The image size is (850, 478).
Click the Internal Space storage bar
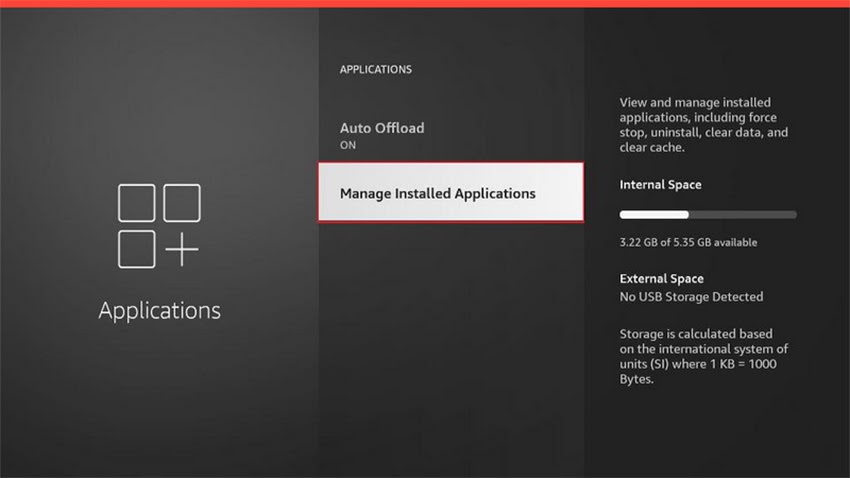[708, 215]
